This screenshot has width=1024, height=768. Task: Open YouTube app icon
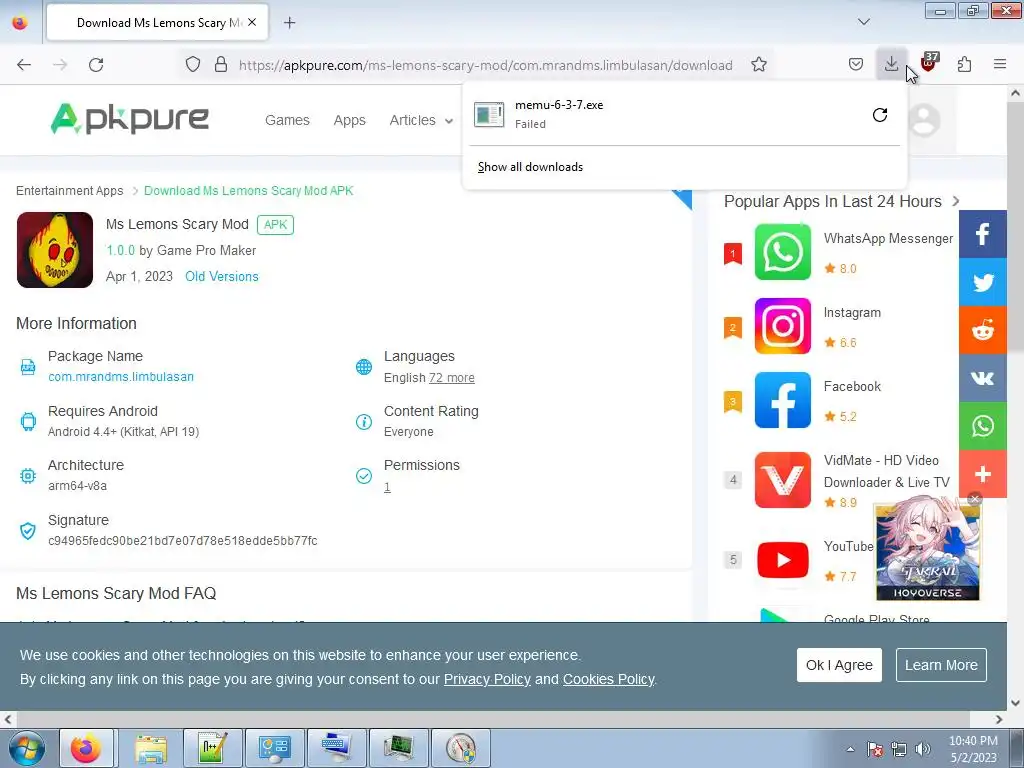pos(782,560)
